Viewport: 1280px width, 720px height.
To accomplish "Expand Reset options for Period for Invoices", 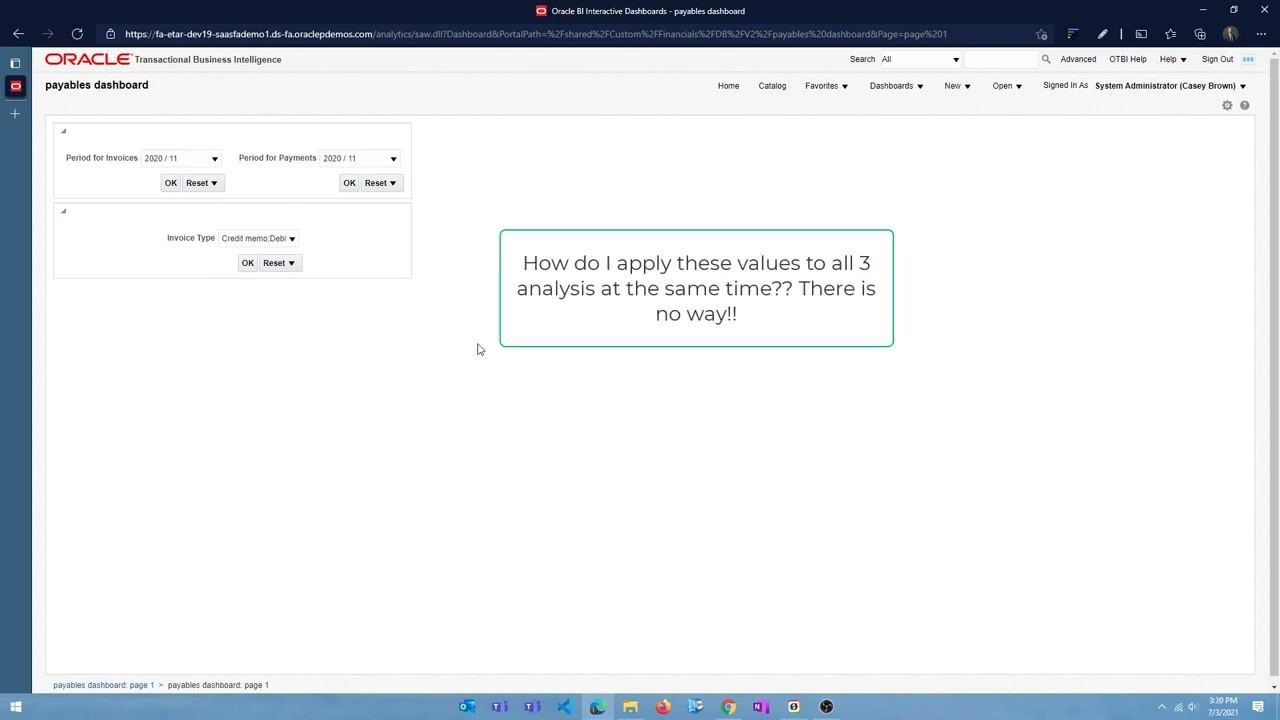I will coord(202,183).
